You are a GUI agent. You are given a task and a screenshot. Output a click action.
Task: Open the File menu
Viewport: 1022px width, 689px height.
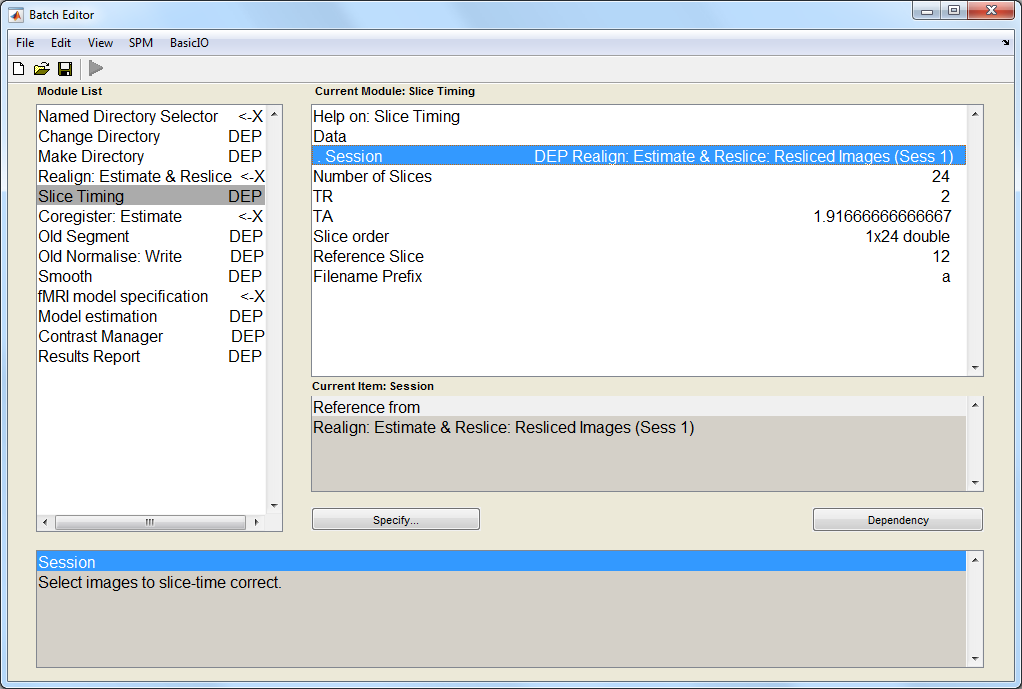pos(25,43)
